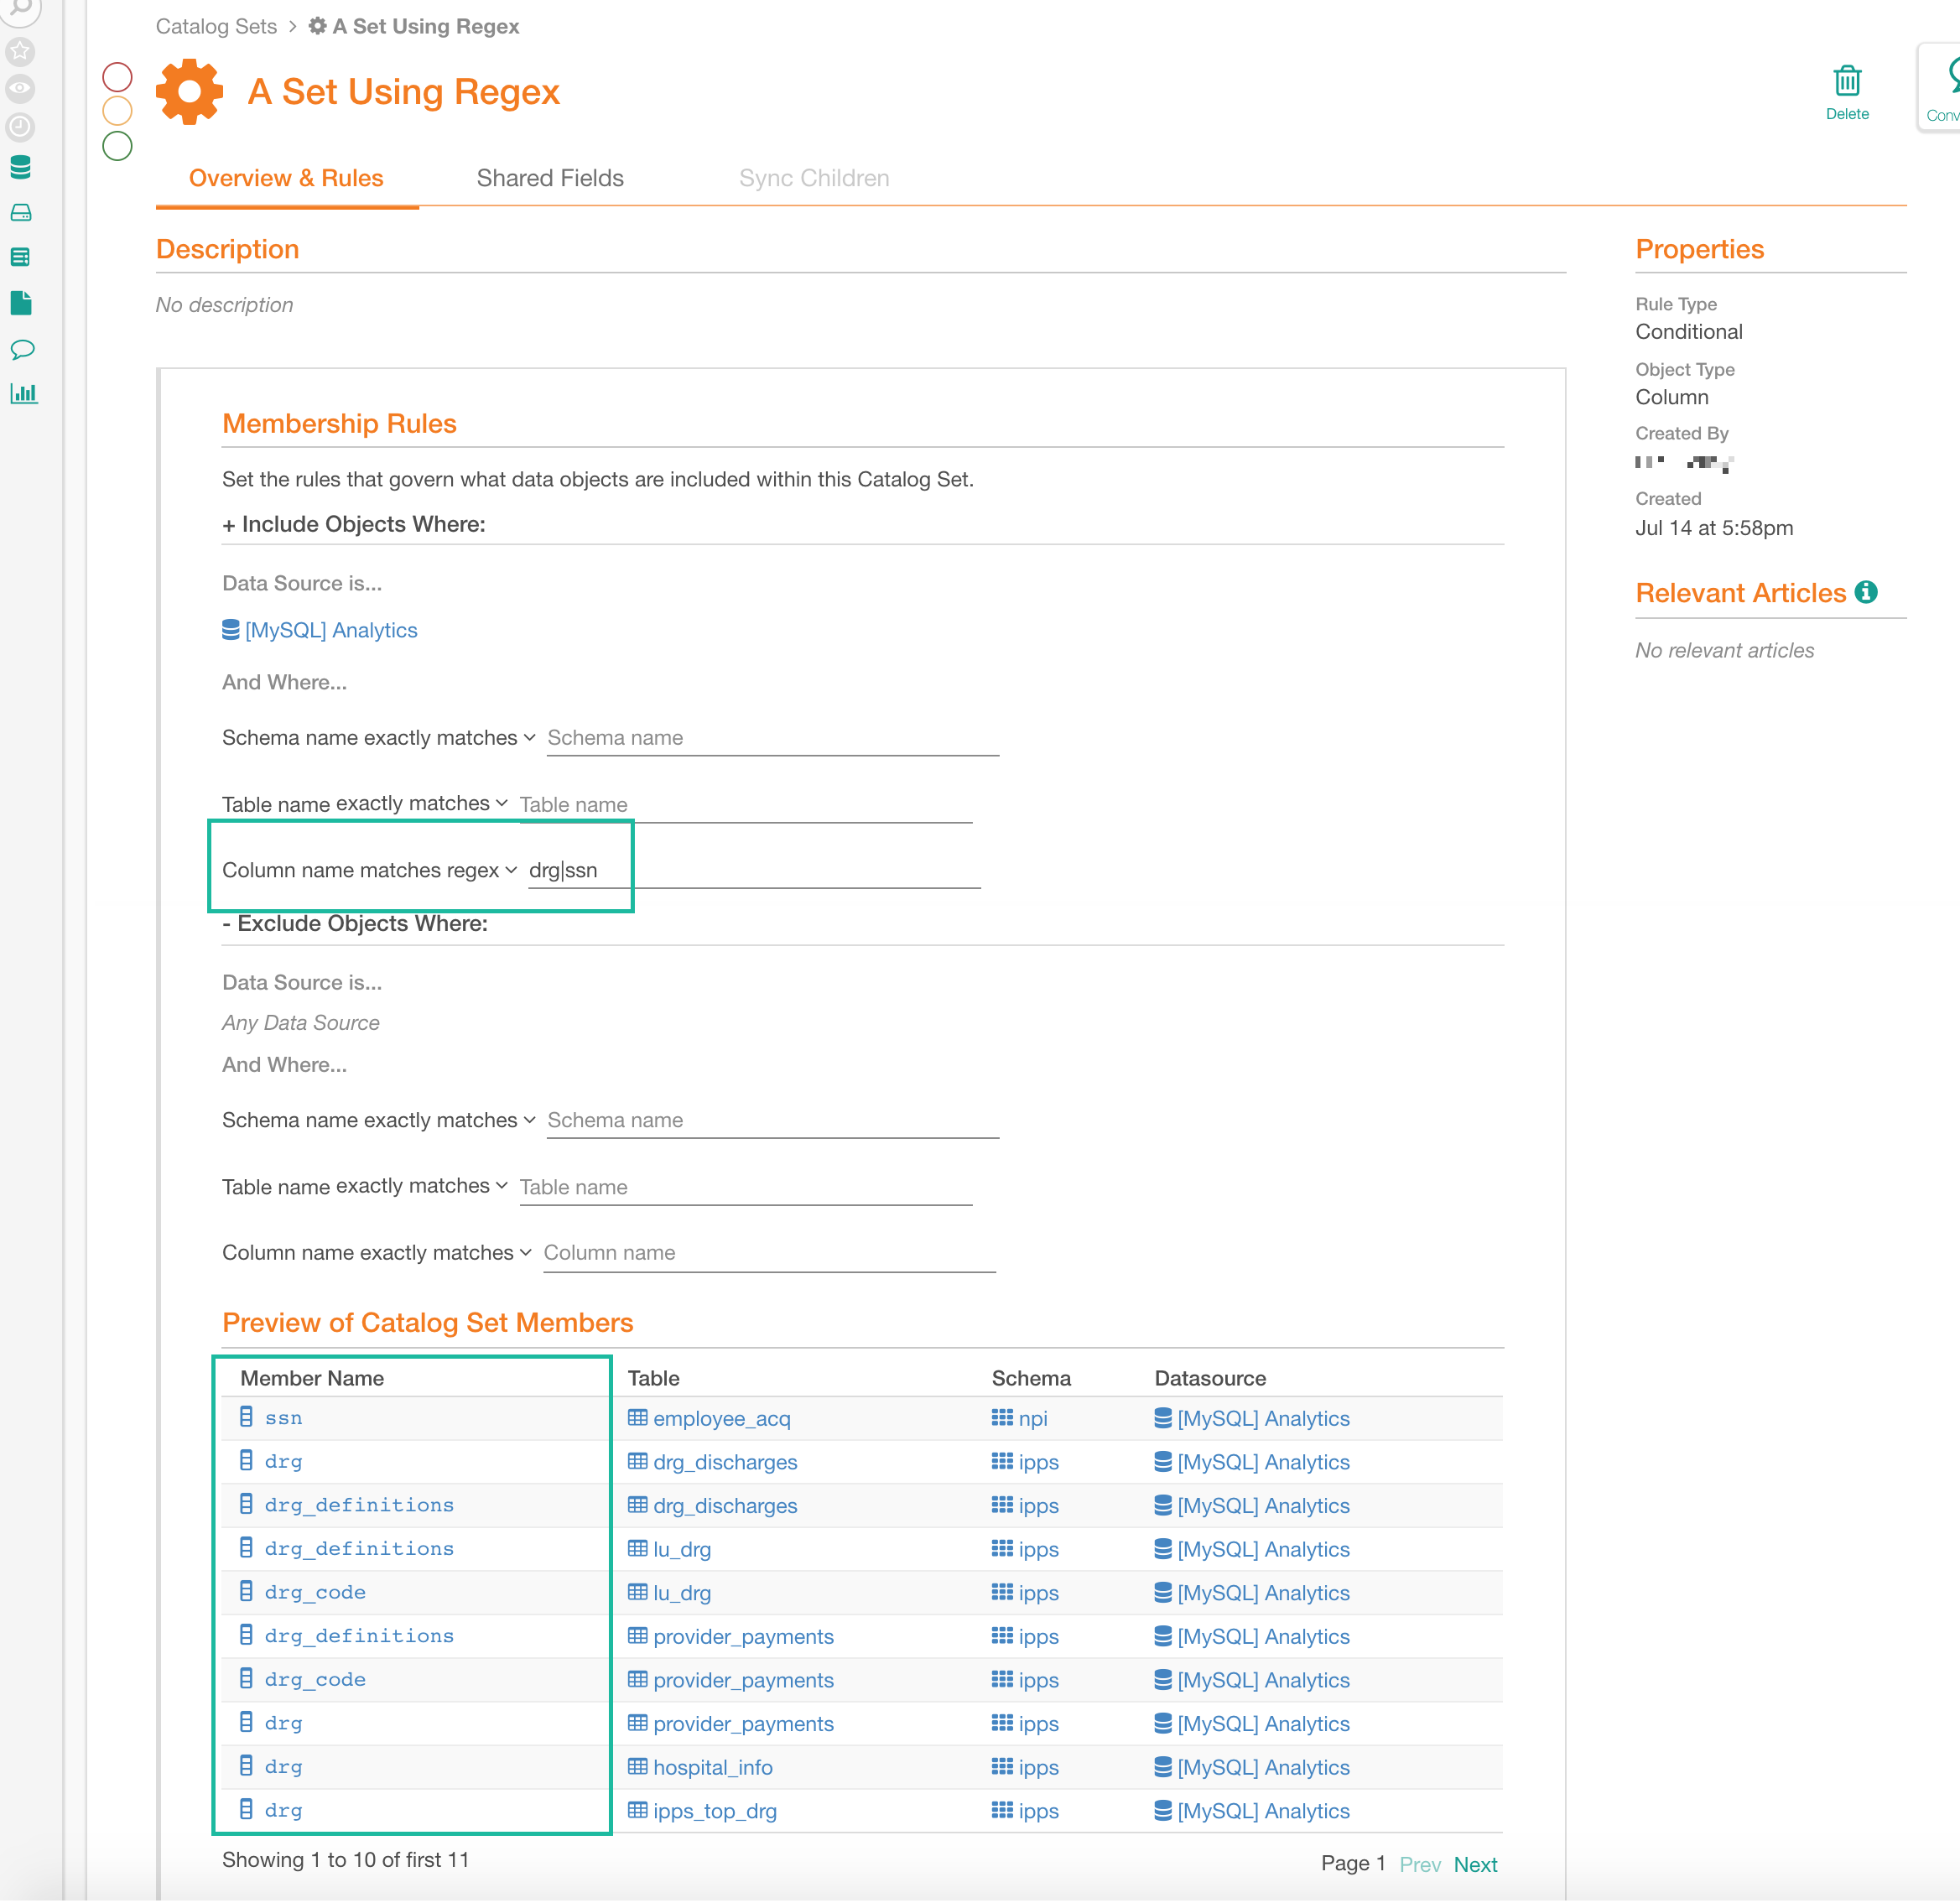This screenshot has width=1960, height=1903.
Task: Switch to Shared Fields tab
Action: point(550,178)
